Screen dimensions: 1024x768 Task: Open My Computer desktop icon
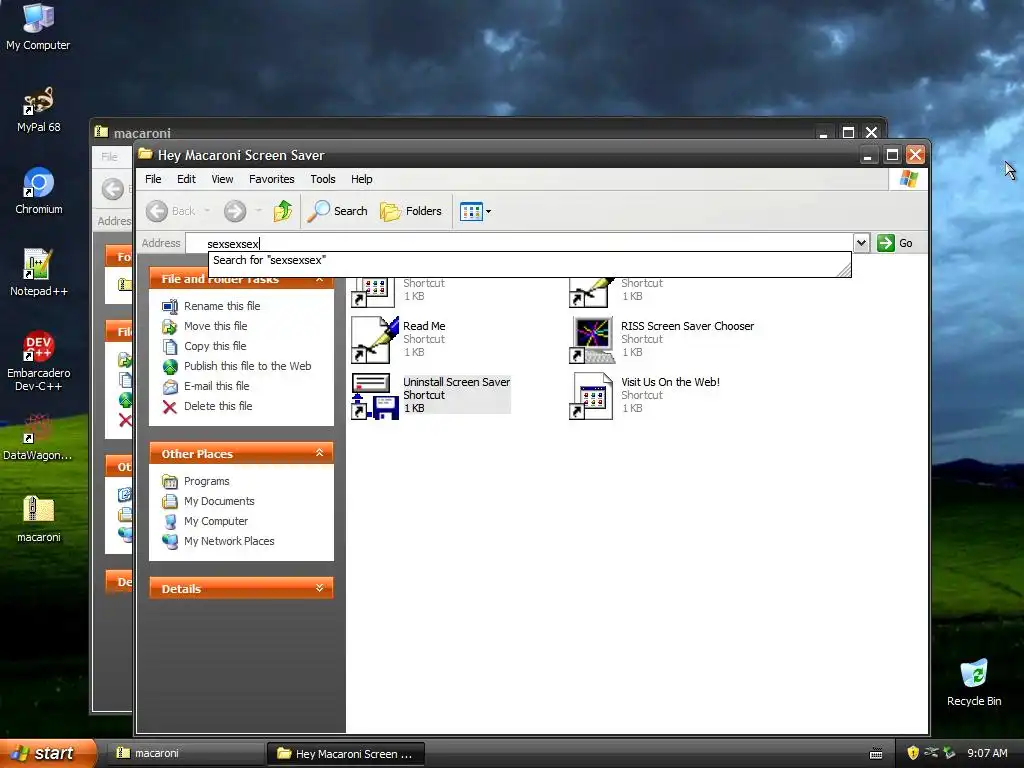pyautogui.click(x=38, y=26)
